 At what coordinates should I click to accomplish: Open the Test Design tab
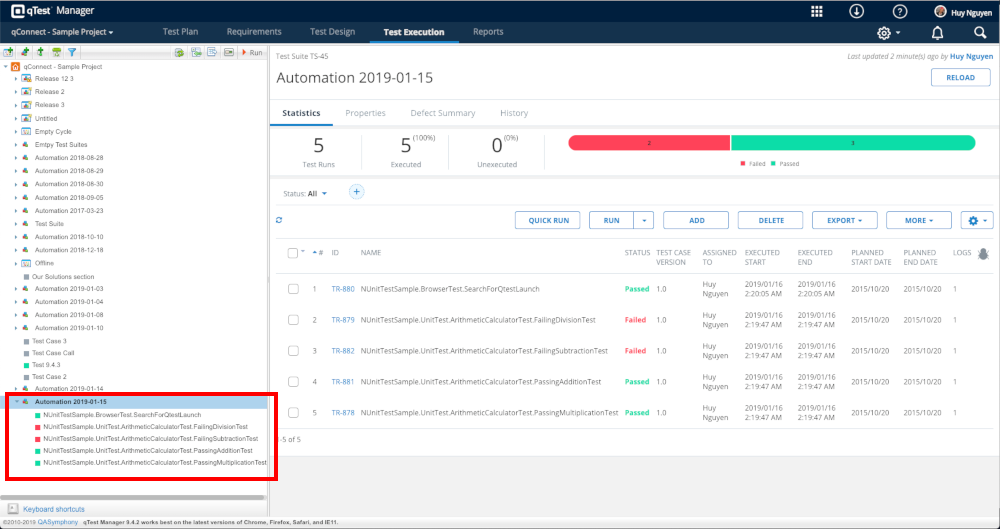pos(332,32)
